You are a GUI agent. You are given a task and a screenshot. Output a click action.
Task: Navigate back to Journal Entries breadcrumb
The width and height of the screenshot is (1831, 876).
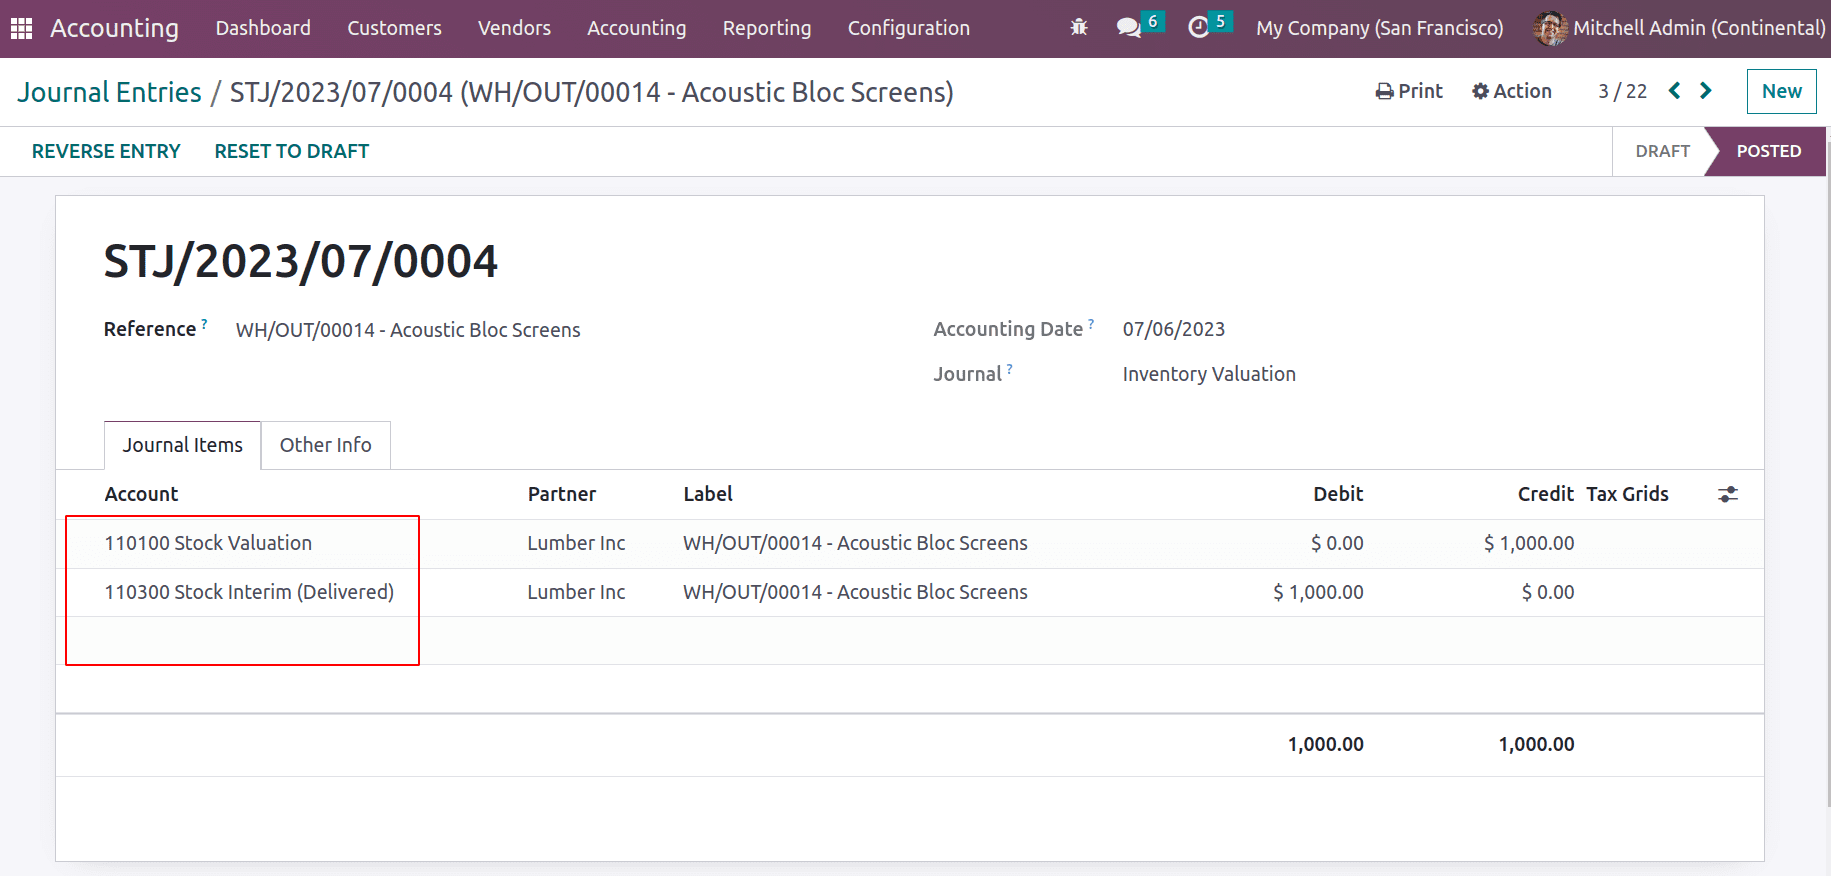coord(109,92)
